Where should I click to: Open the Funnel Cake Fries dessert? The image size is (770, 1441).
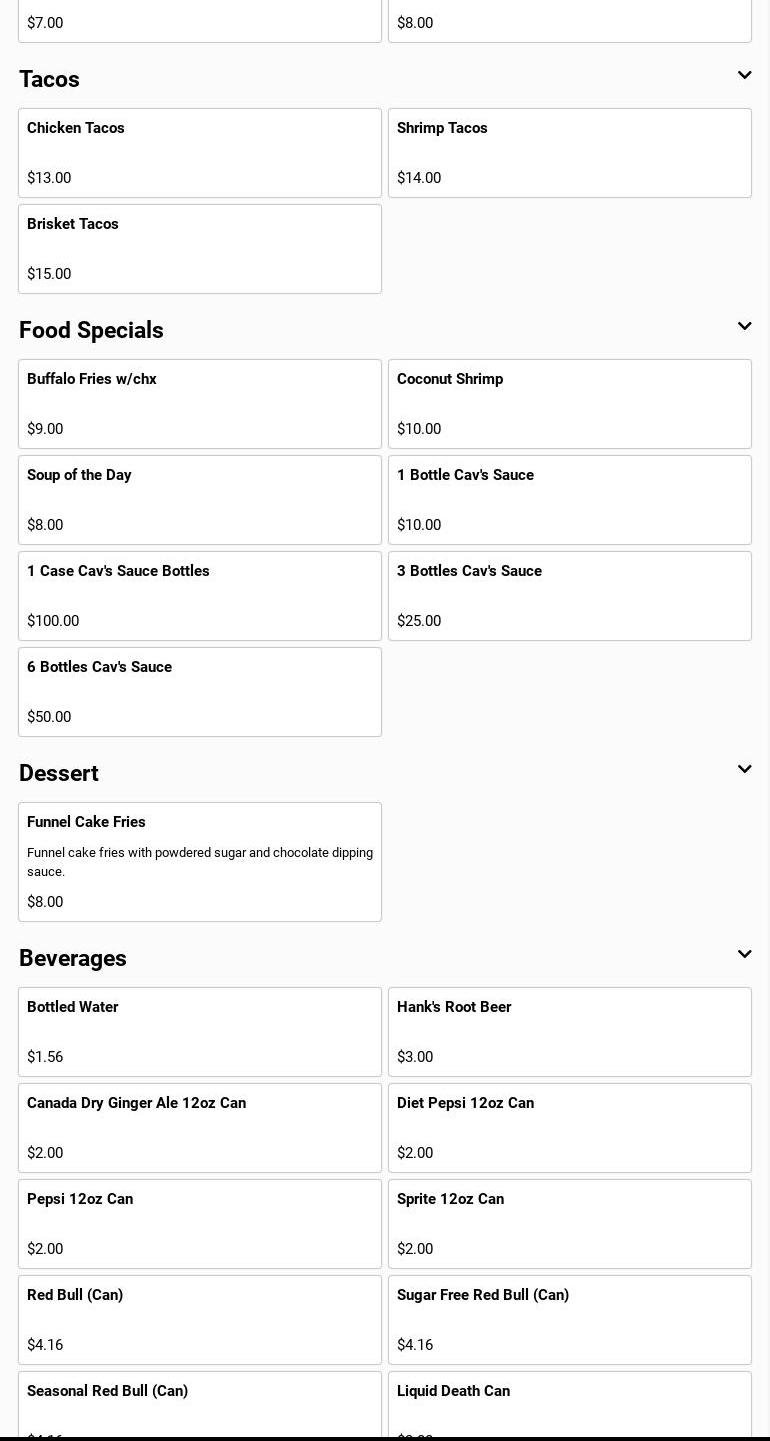point(200,862)
